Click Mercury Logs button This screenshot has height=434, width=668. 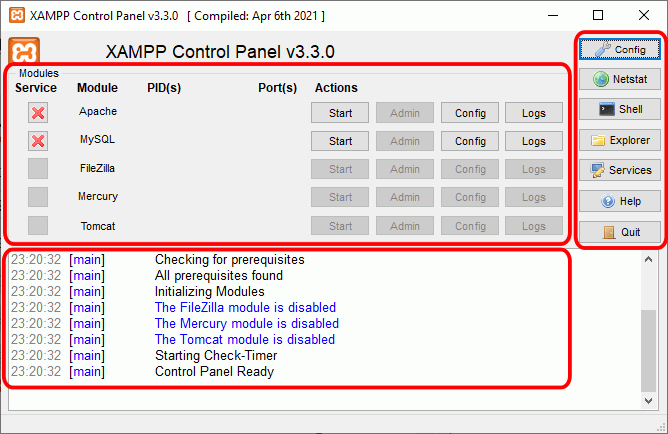click(x=534, y=197)
